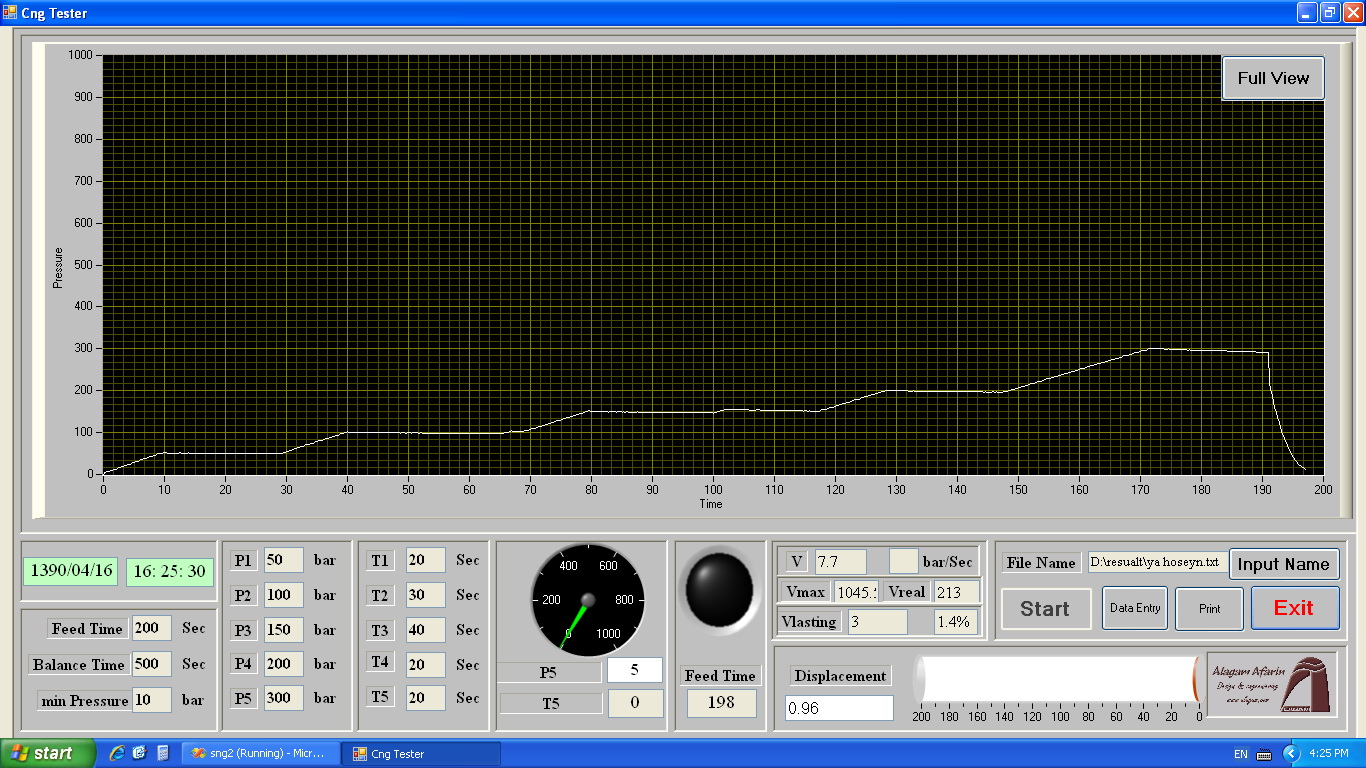Click the Outlook Express quick launch icon
Viewport: 1366px width, 768px height.
click(140, 753)
